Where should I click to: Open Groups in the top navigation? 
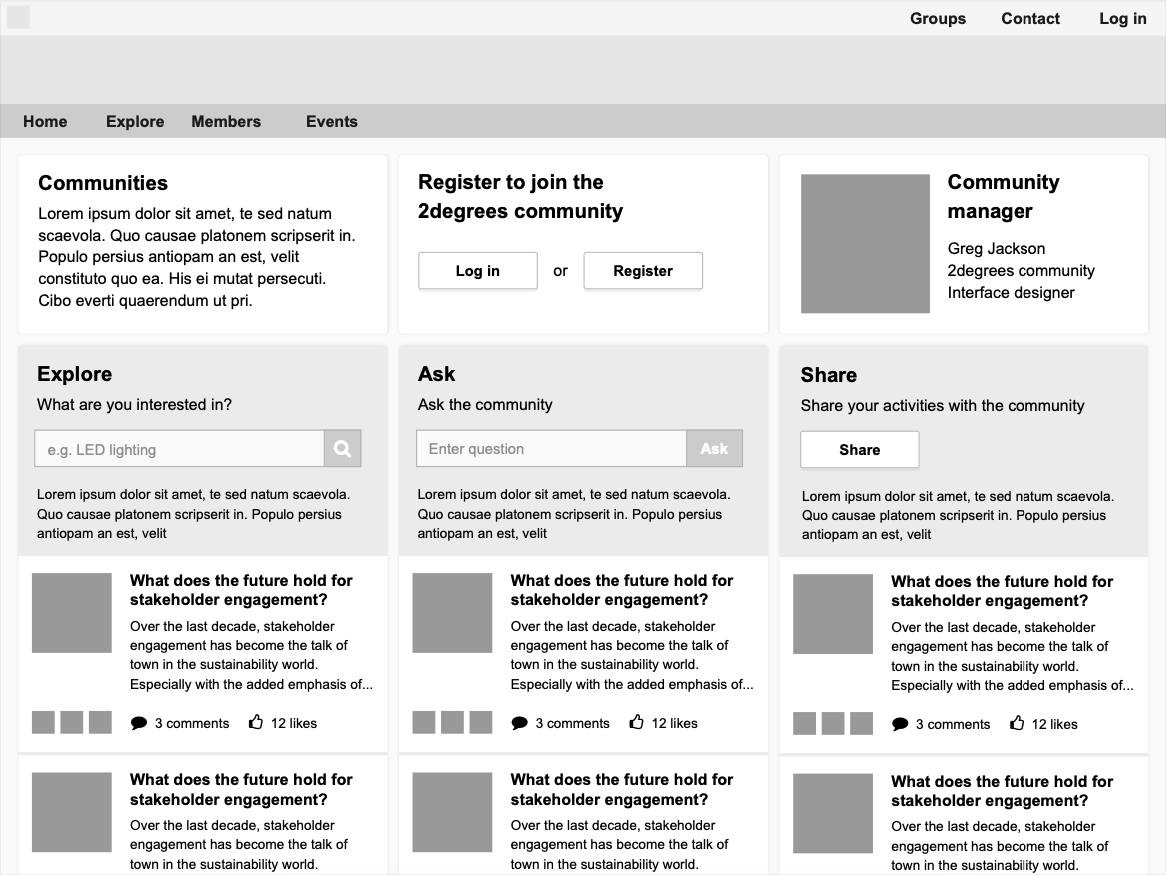(x=938, y=19)
